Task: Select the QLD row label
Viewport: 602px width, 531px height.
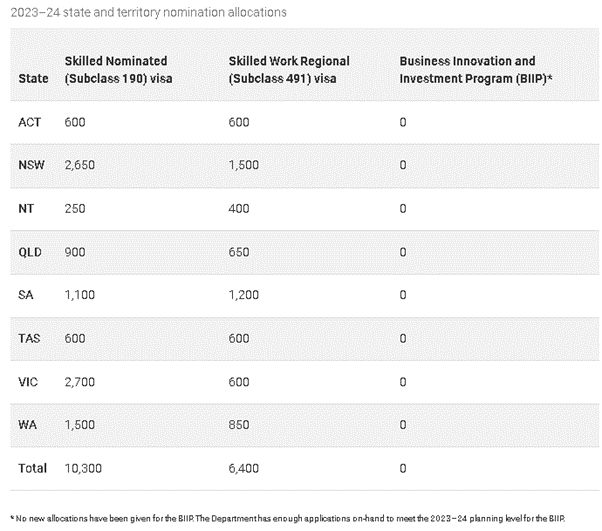Action: [30, 252]
